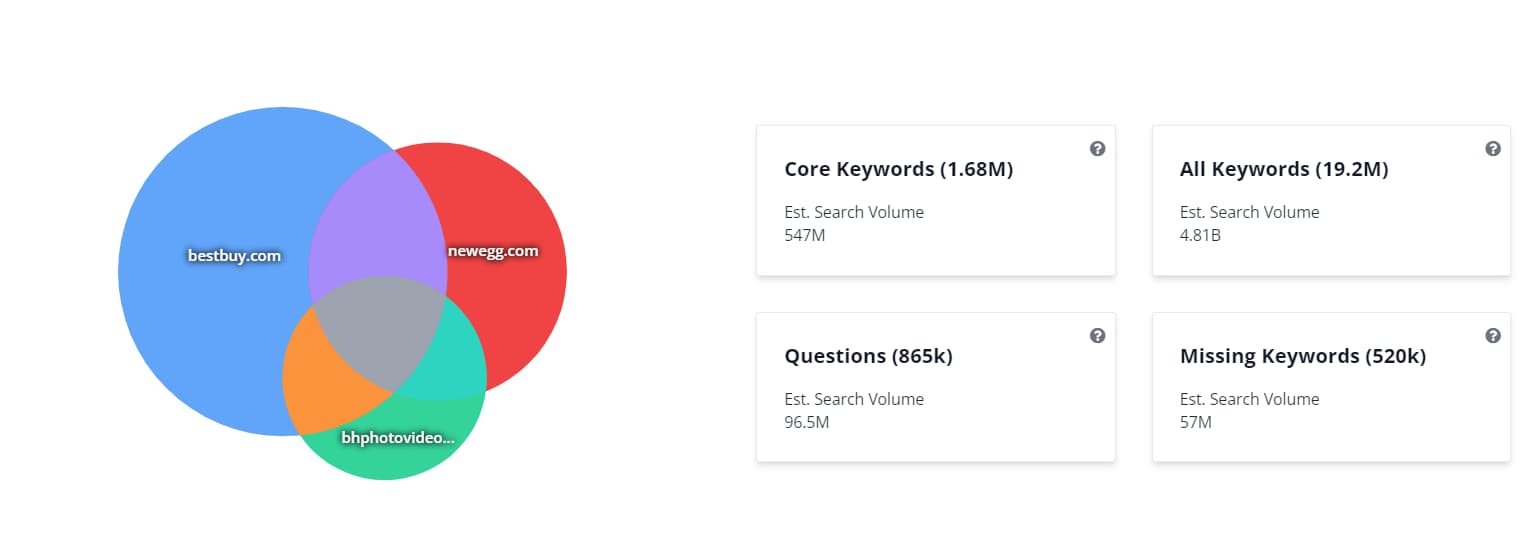Click the bestbuy.com label in diagram
Image resolution: width=1535 pixels, height=535 pixels.
tap(235, 255)
